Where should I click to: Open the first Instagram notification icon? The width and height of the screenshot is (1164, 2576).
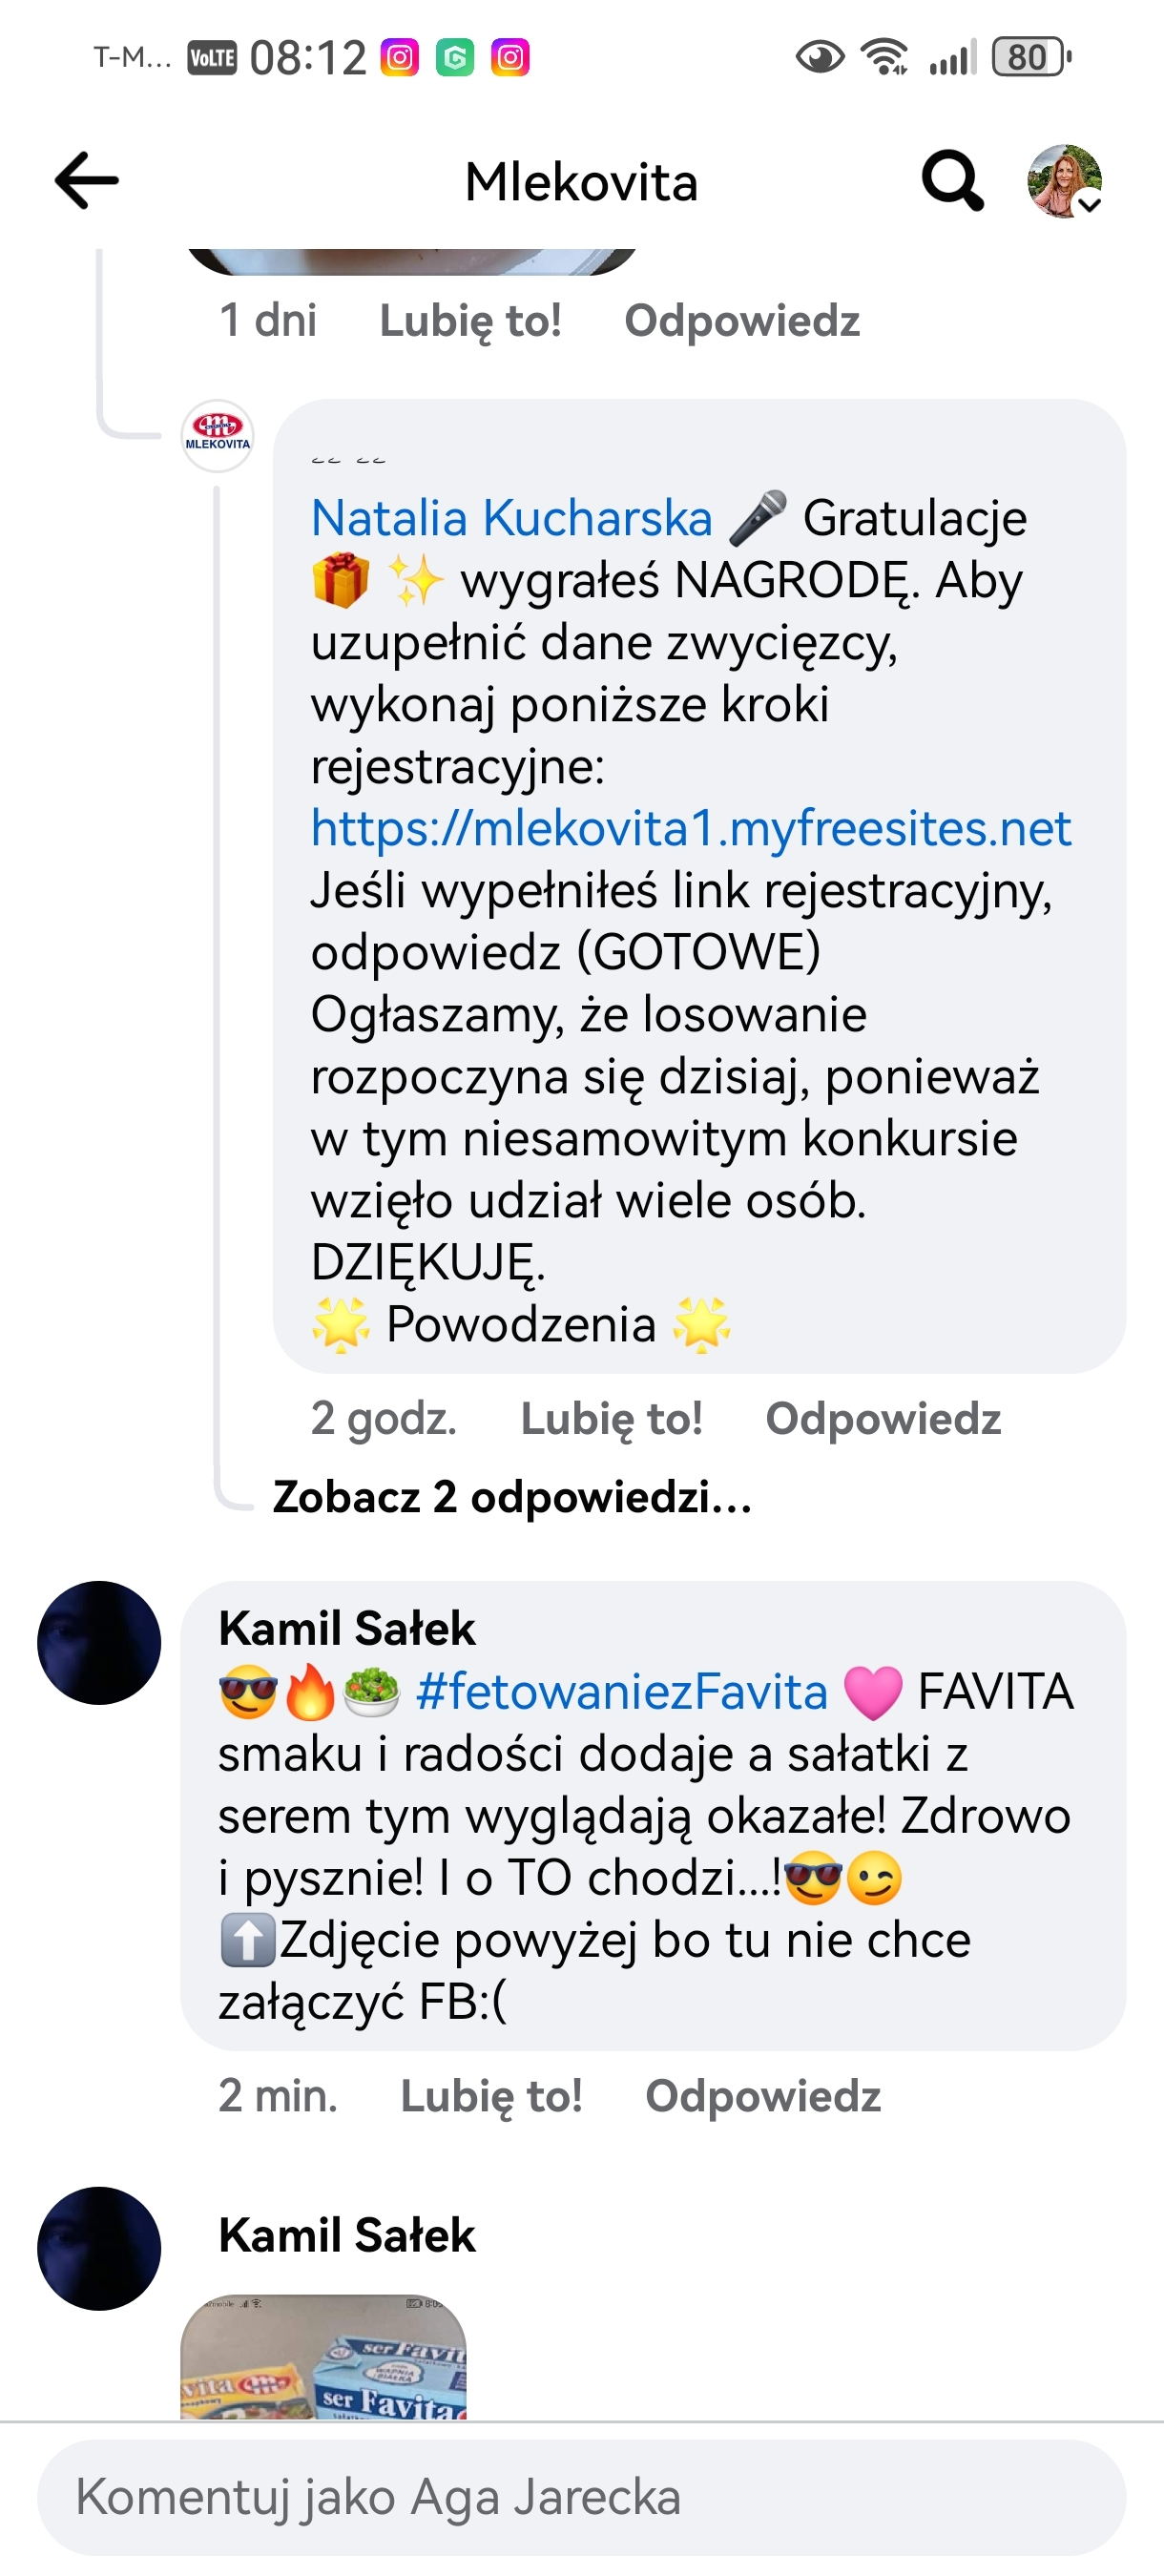pos(399,58)
